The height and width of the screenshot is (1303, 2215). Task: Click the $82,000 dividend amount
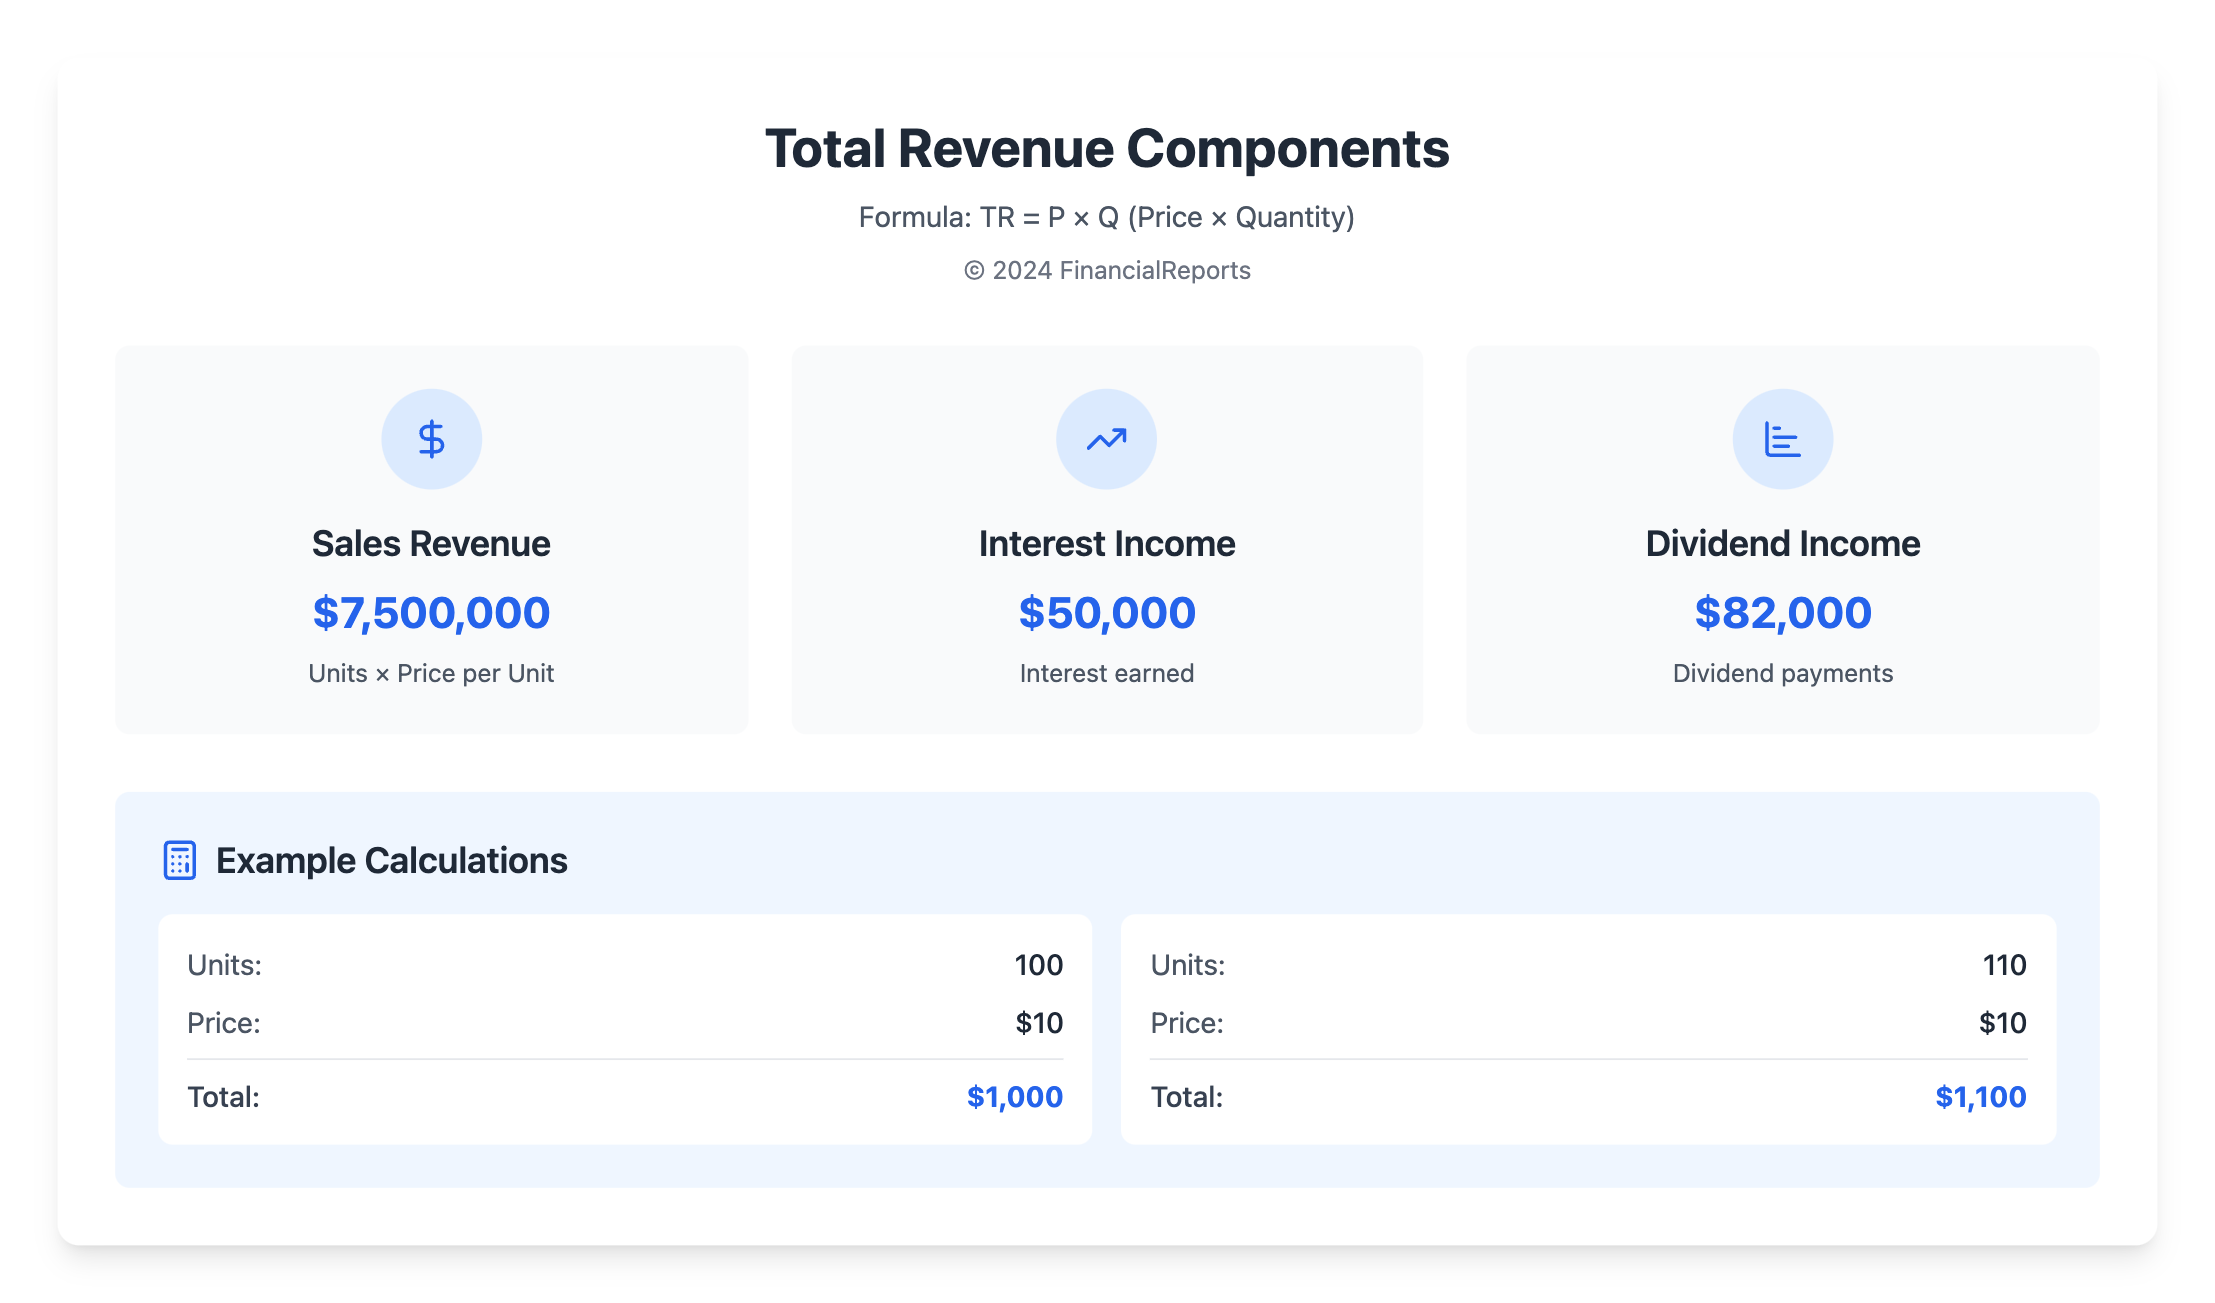click(x=1782, y=613)
